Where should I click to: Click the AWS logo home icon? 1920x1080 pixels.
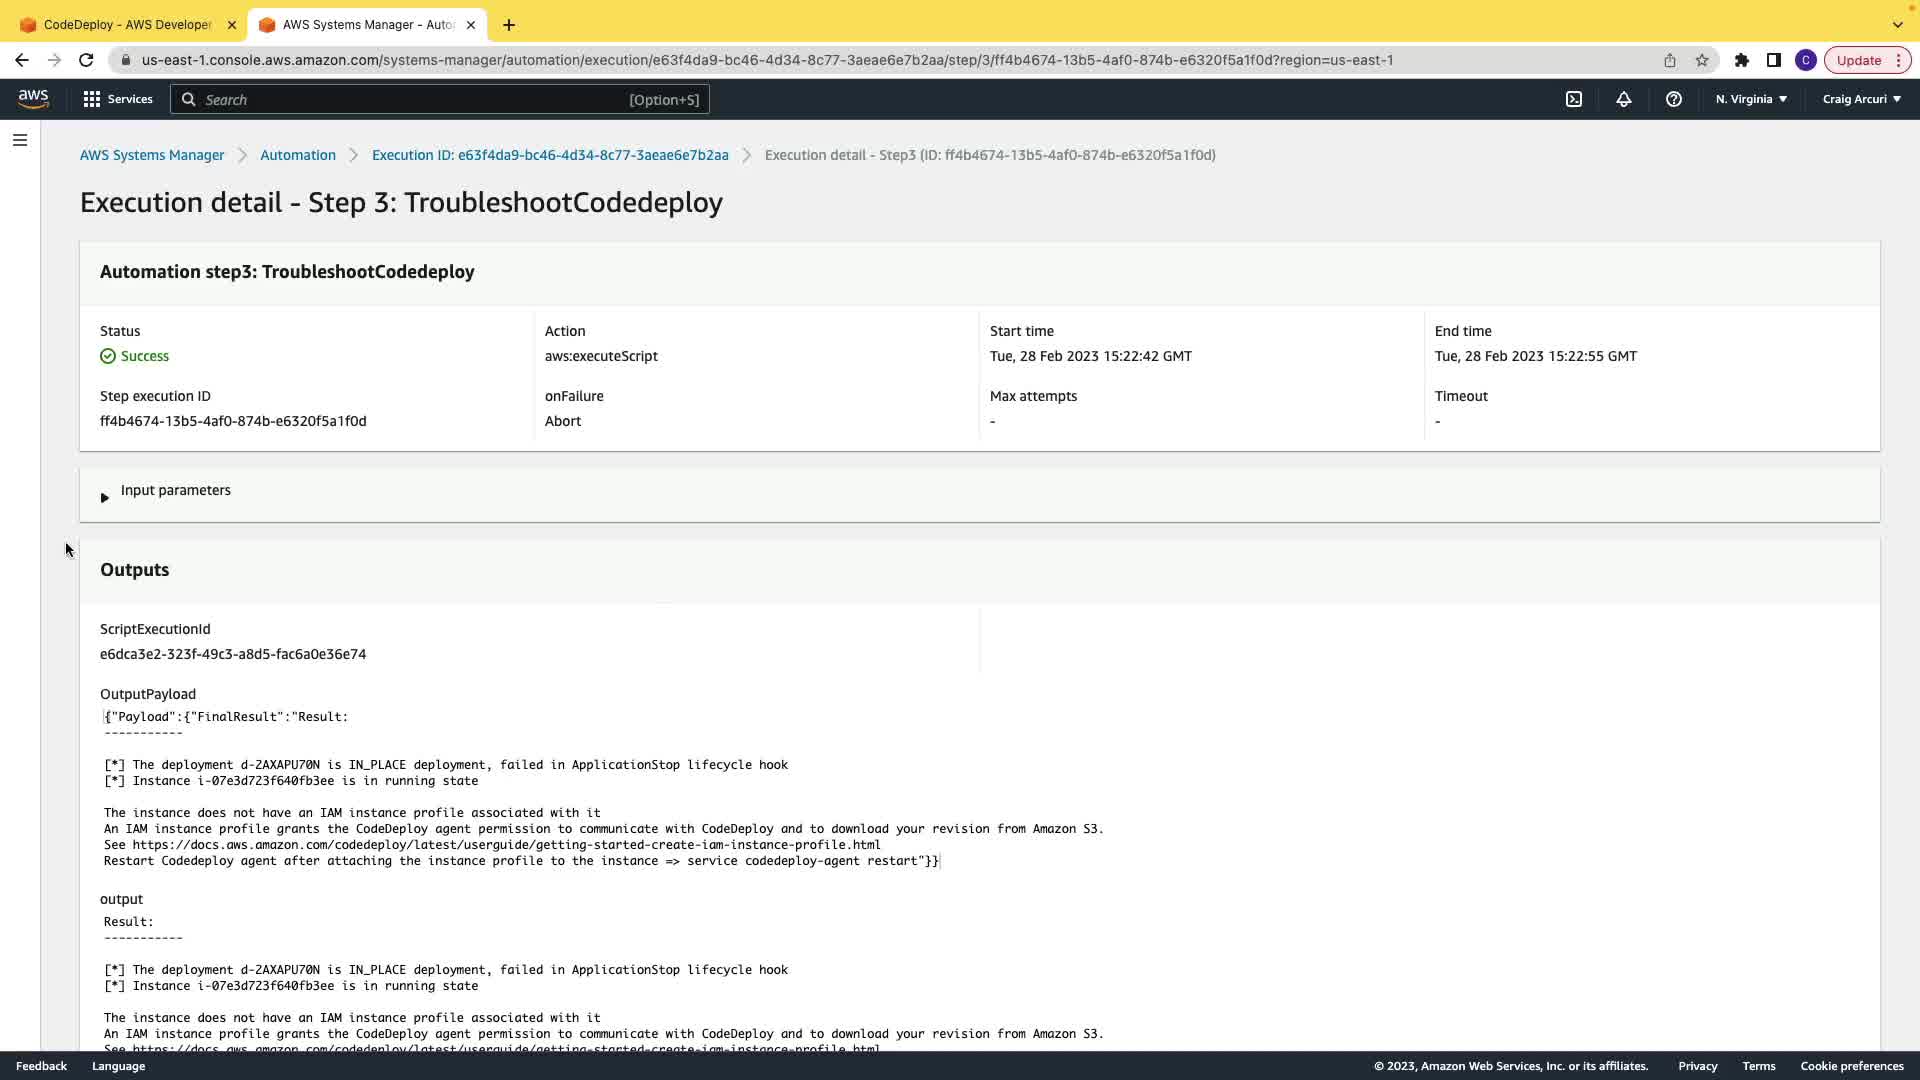[33, 99]
